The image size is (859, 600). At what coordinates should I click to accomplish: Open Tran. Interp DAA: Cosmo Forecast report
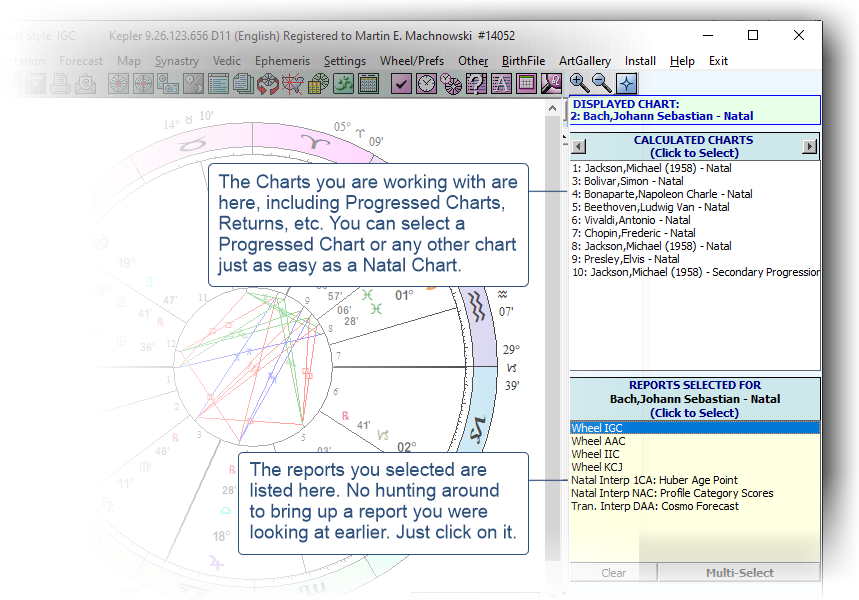click(655, 506)
